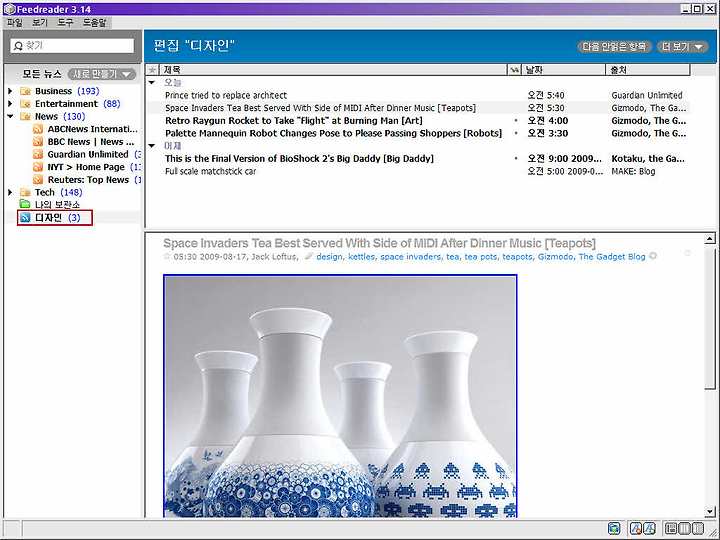Click the Reuters Top News feed icon
Image resolution: width=720 pixels, height=540 pixels.
[38, 180]
